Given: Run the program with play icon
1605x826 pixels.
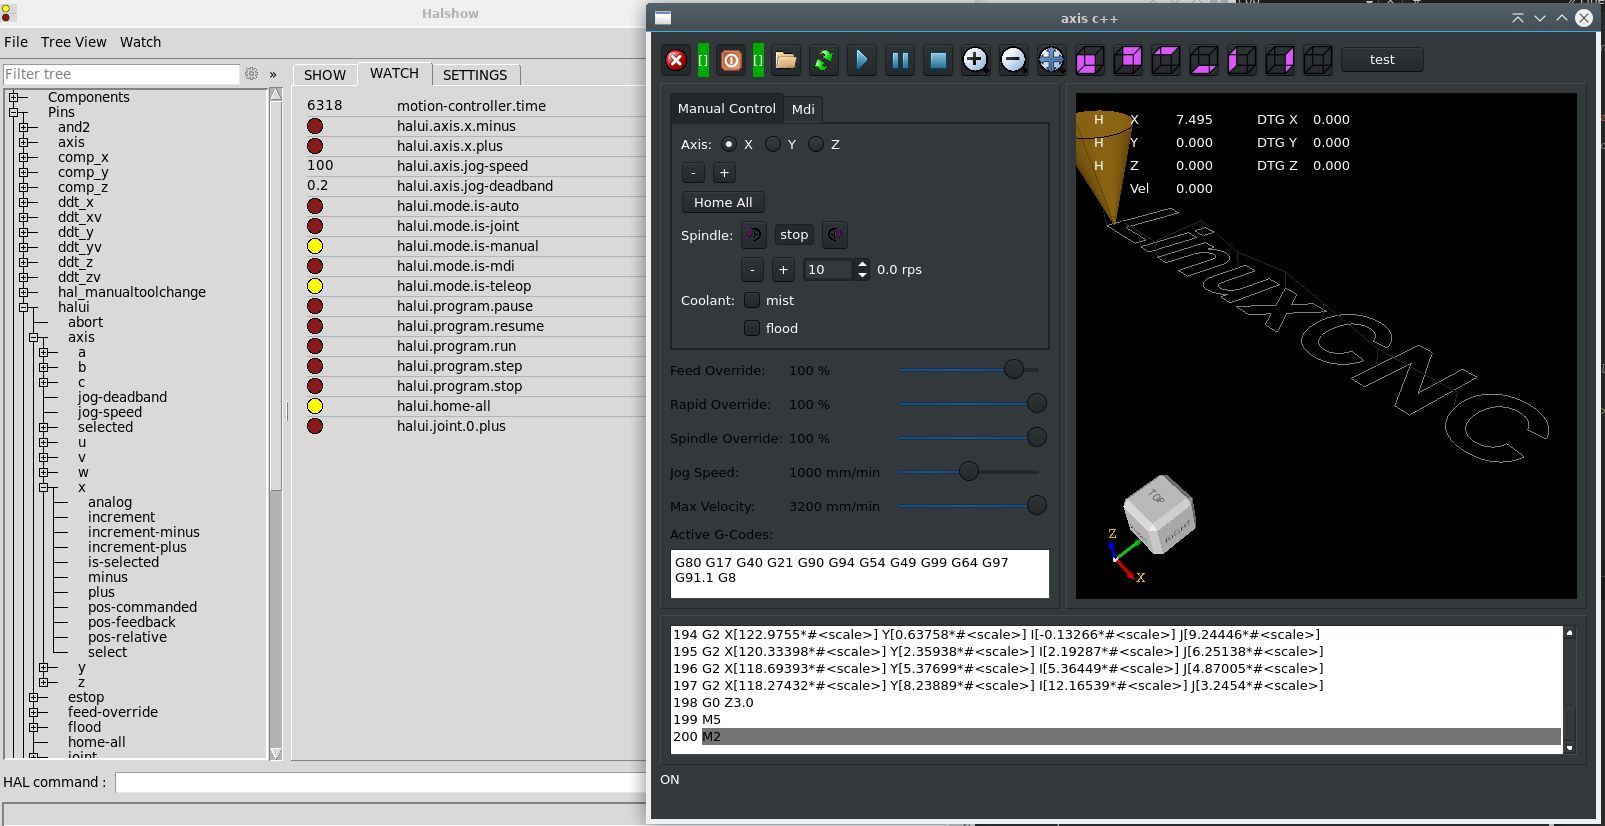Looking at the screenshot, I should 862,60.
